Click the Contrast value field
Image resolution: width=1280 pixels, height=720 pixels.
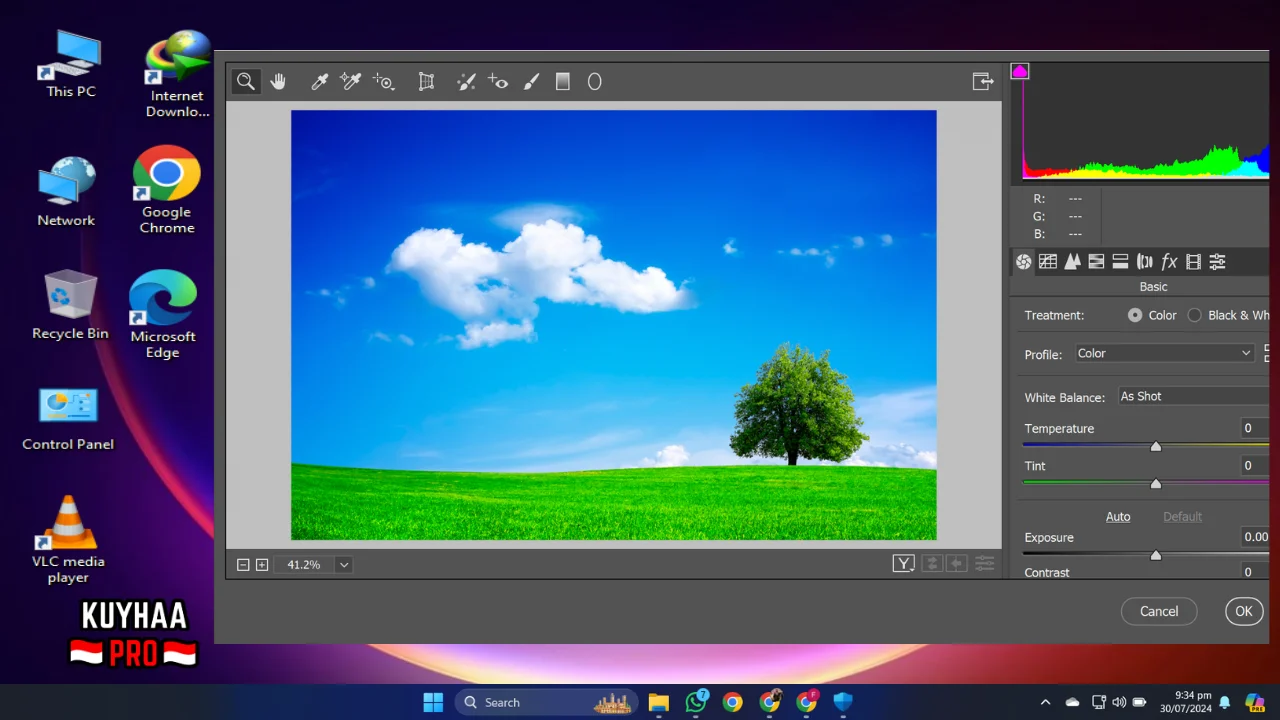click(1254, 572)
